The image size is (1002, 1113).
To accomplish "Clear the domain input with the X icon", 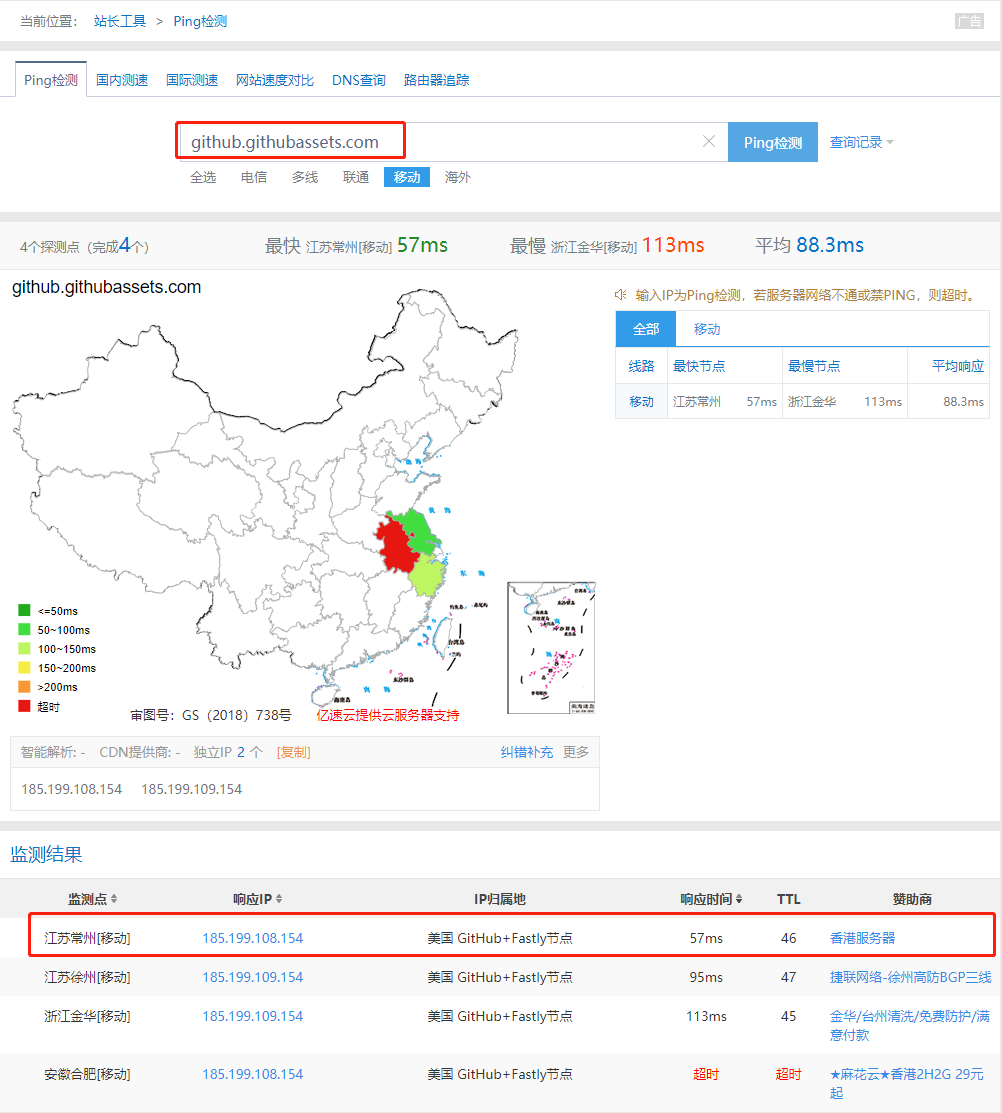I will coord(709,142).
